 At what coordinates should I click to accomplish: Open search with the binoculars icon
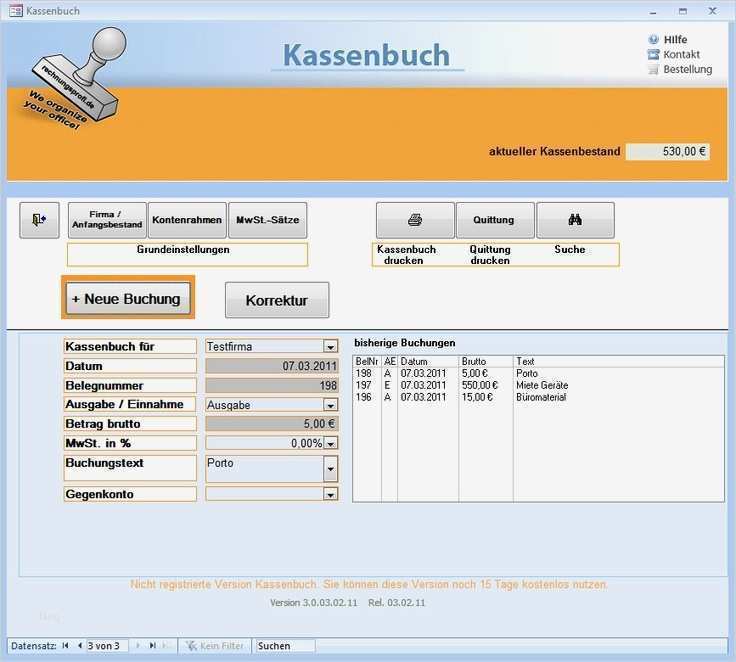pos(575,220)
